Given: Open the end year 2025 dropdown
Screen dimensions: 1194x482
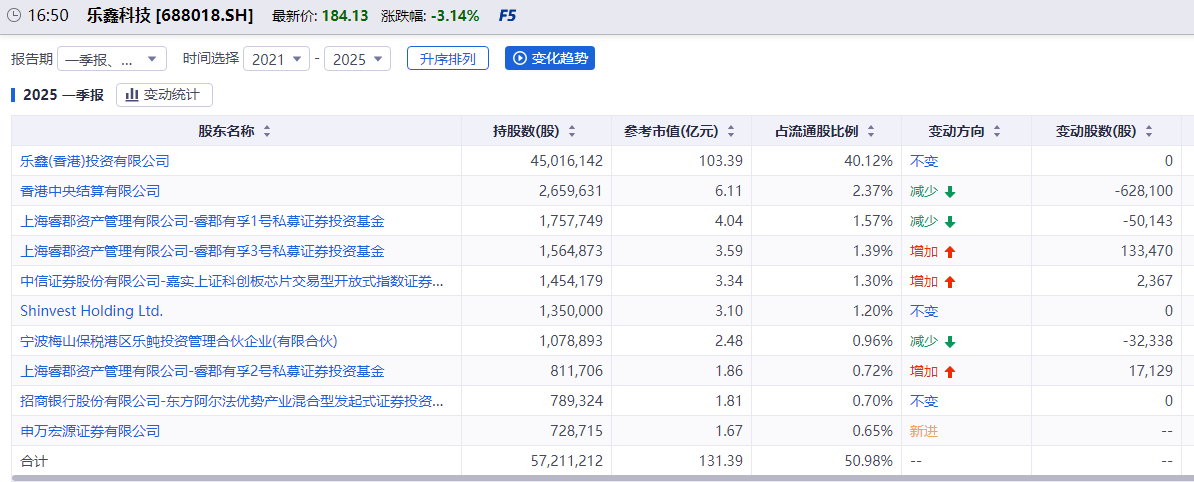Looking at the screenshot, I should point(357,59).
